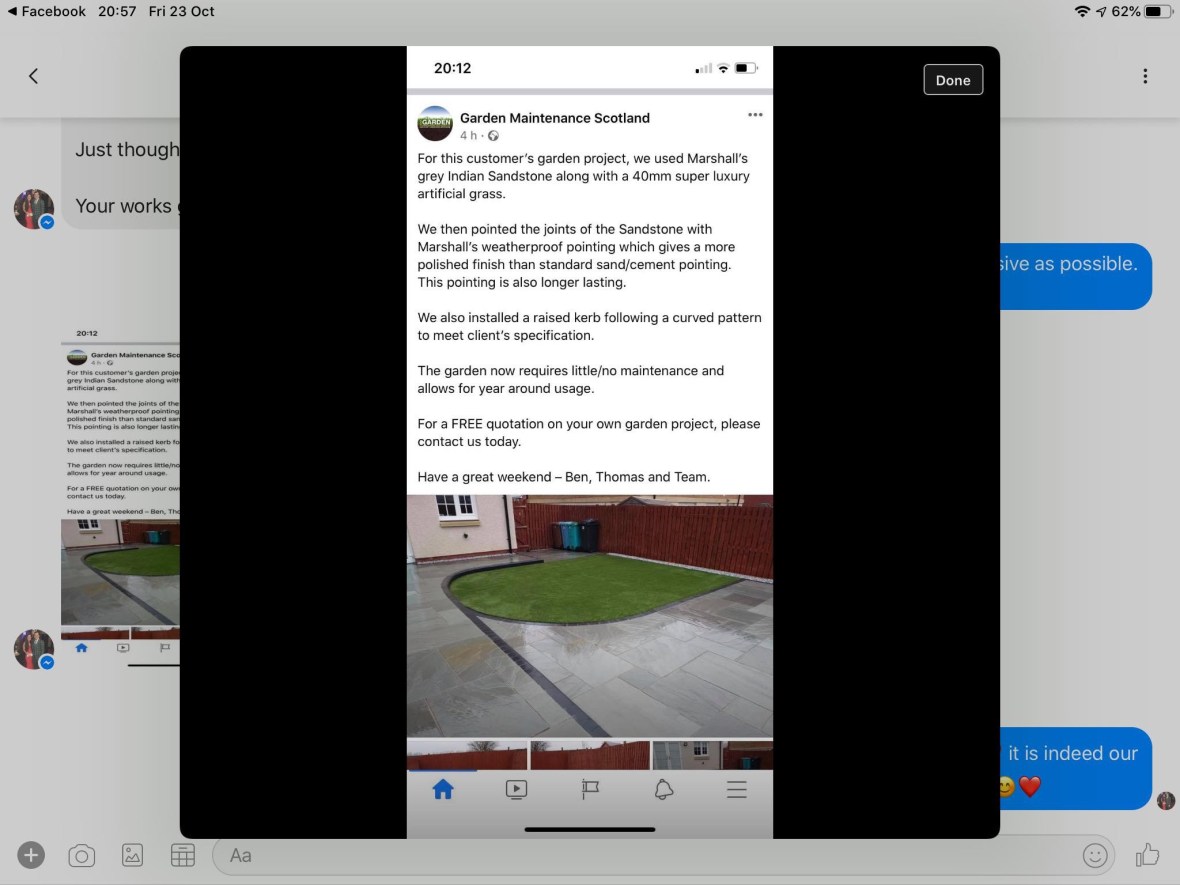The image size is (1180, 885).
Task: Tap the sender's profile avatar
Action: click(33, 209)
